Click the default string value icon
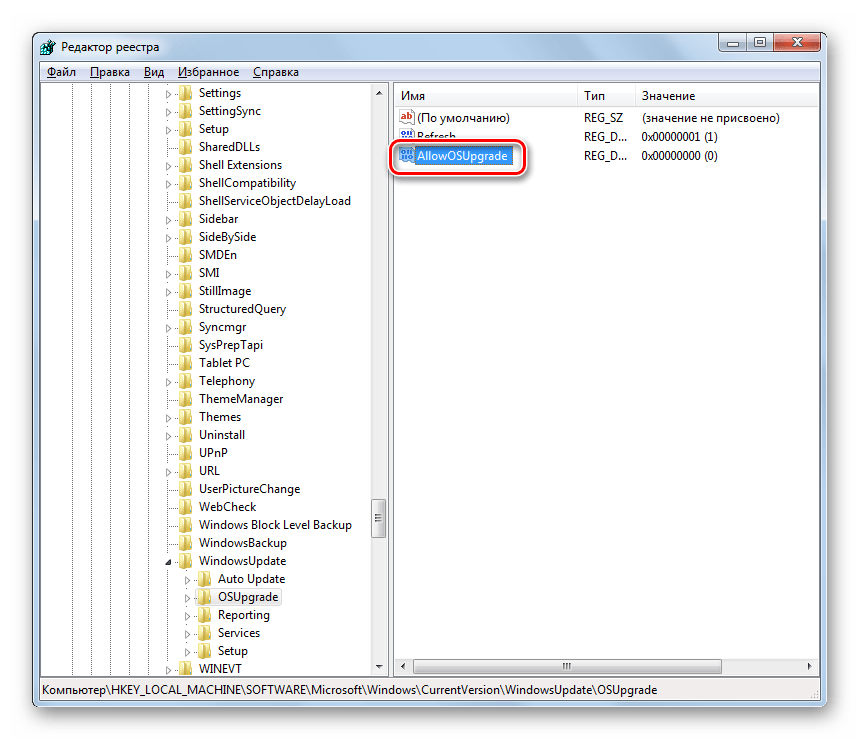This screenshot has width=860, height=740. tap(406, 118)
